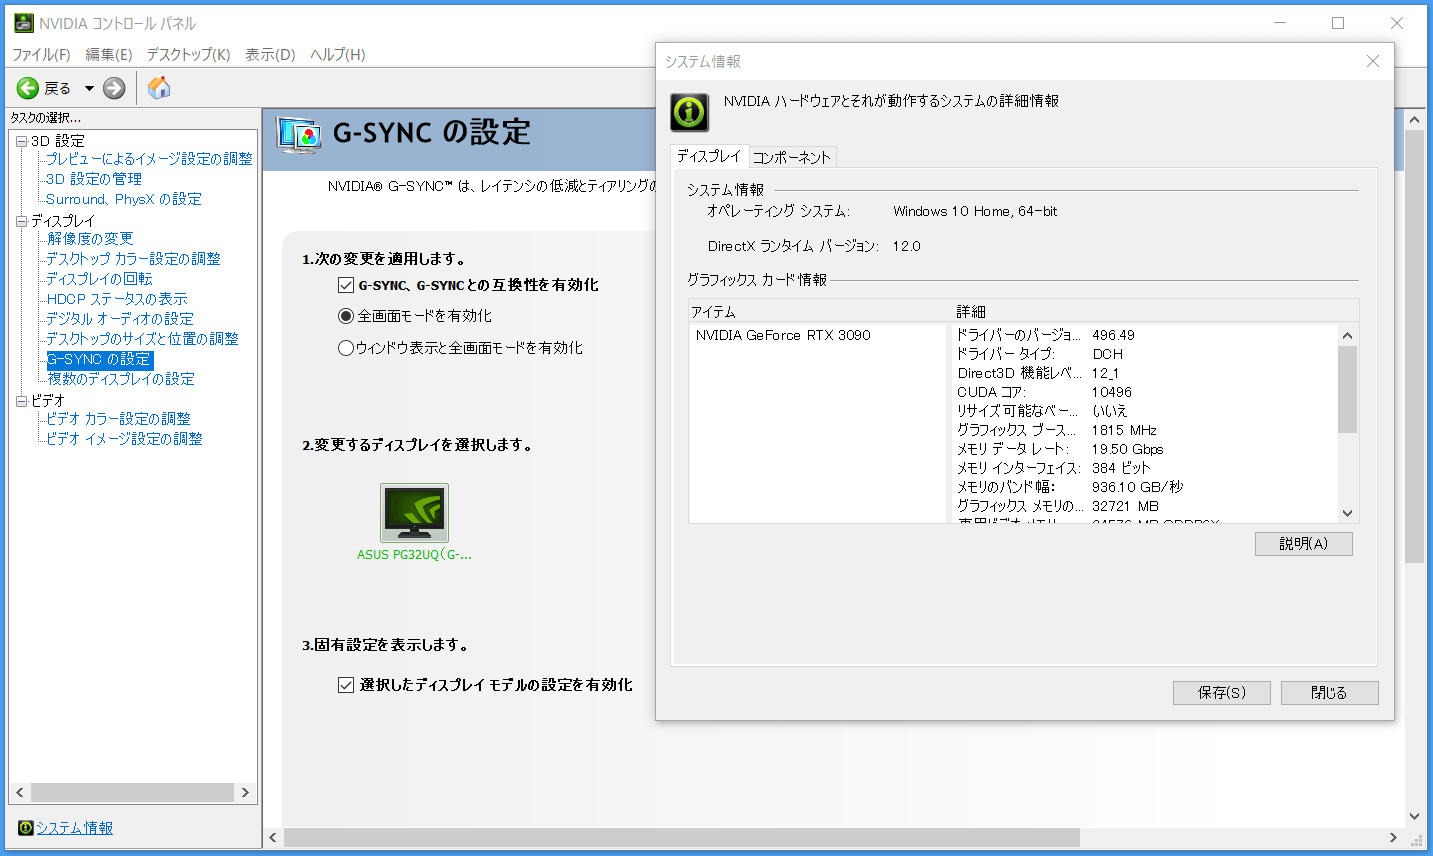
Task: Switch to the コンポーネント tab
Action: (791, 157)
